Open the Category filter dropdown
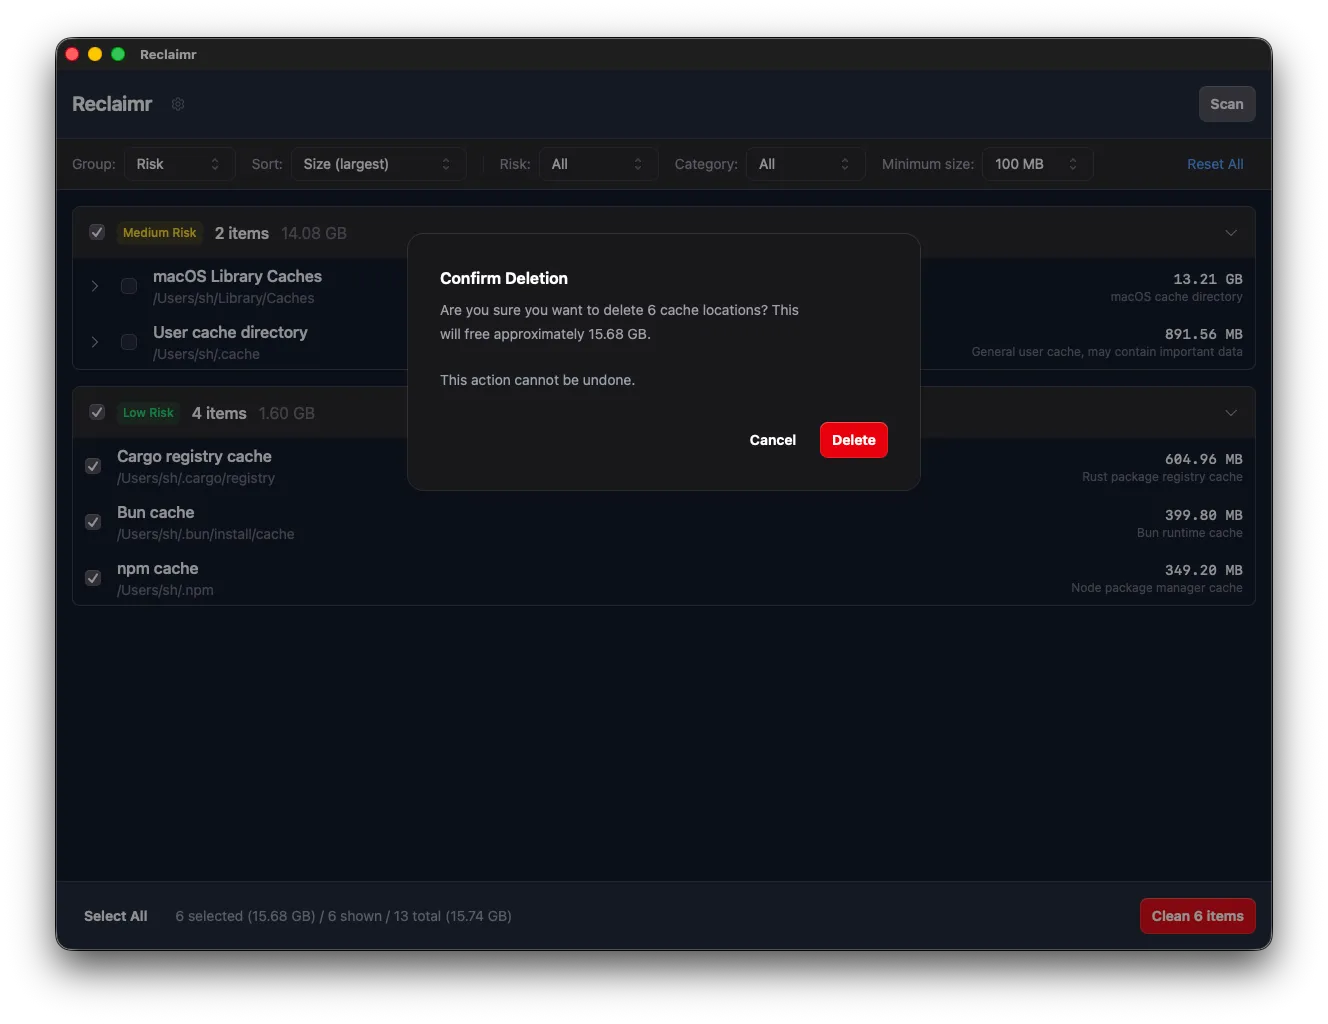Image resolution: width=1328 pixels, height=1024 pixels. click(805, 163)
